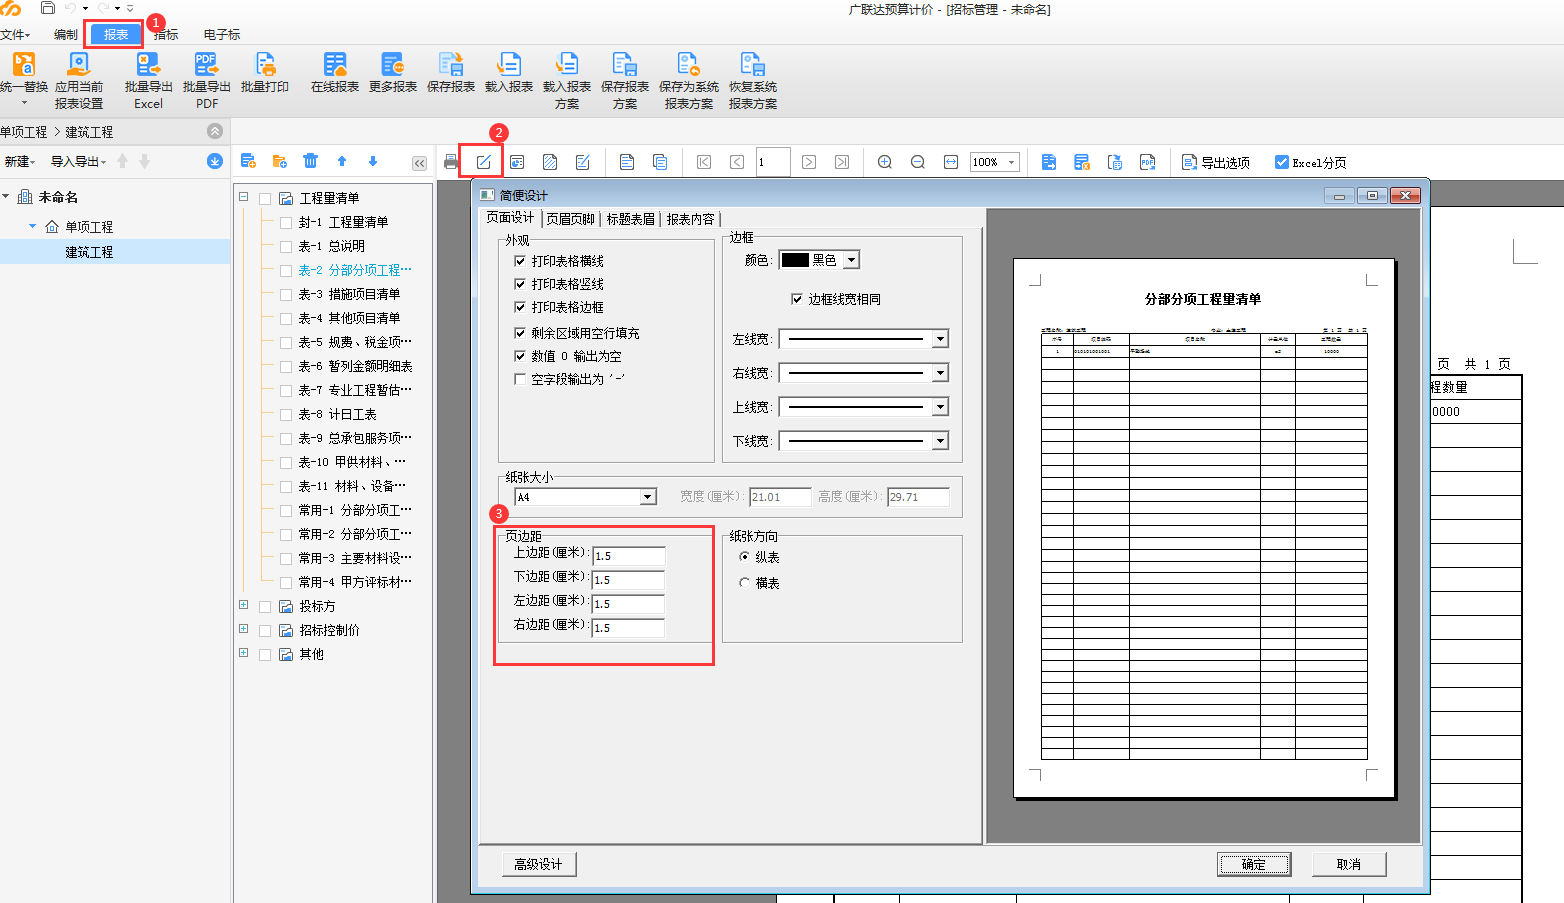Expand 招标控制价 tree node
1564x903 pixels.
243,629
